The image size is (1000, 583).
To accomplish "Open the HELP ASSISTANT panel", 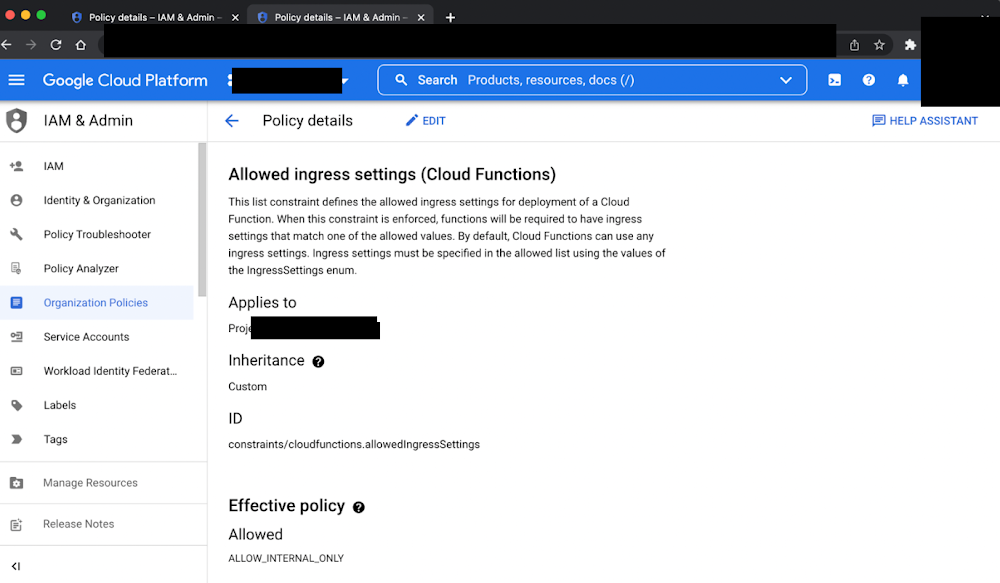I will 925,121.
